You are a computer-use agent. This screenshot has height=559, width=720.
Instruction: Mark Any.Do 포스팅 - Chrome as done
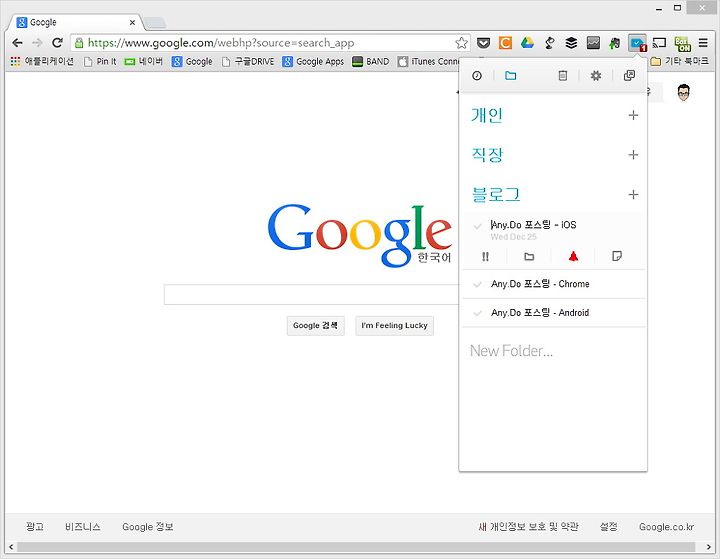477,284
